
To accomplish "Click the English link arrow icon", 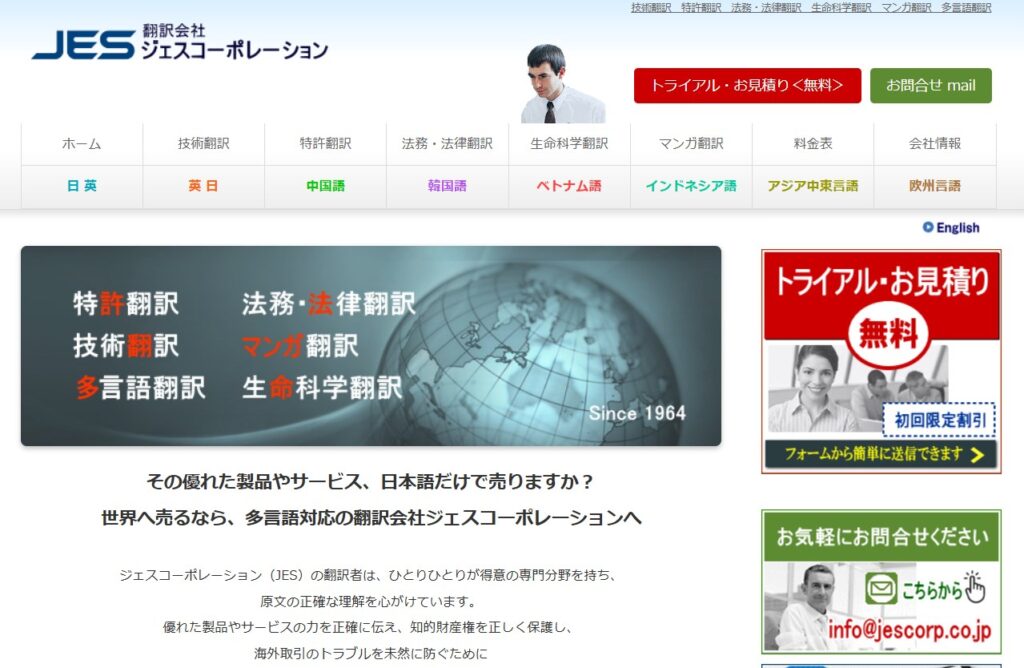I will coord(927,227).
